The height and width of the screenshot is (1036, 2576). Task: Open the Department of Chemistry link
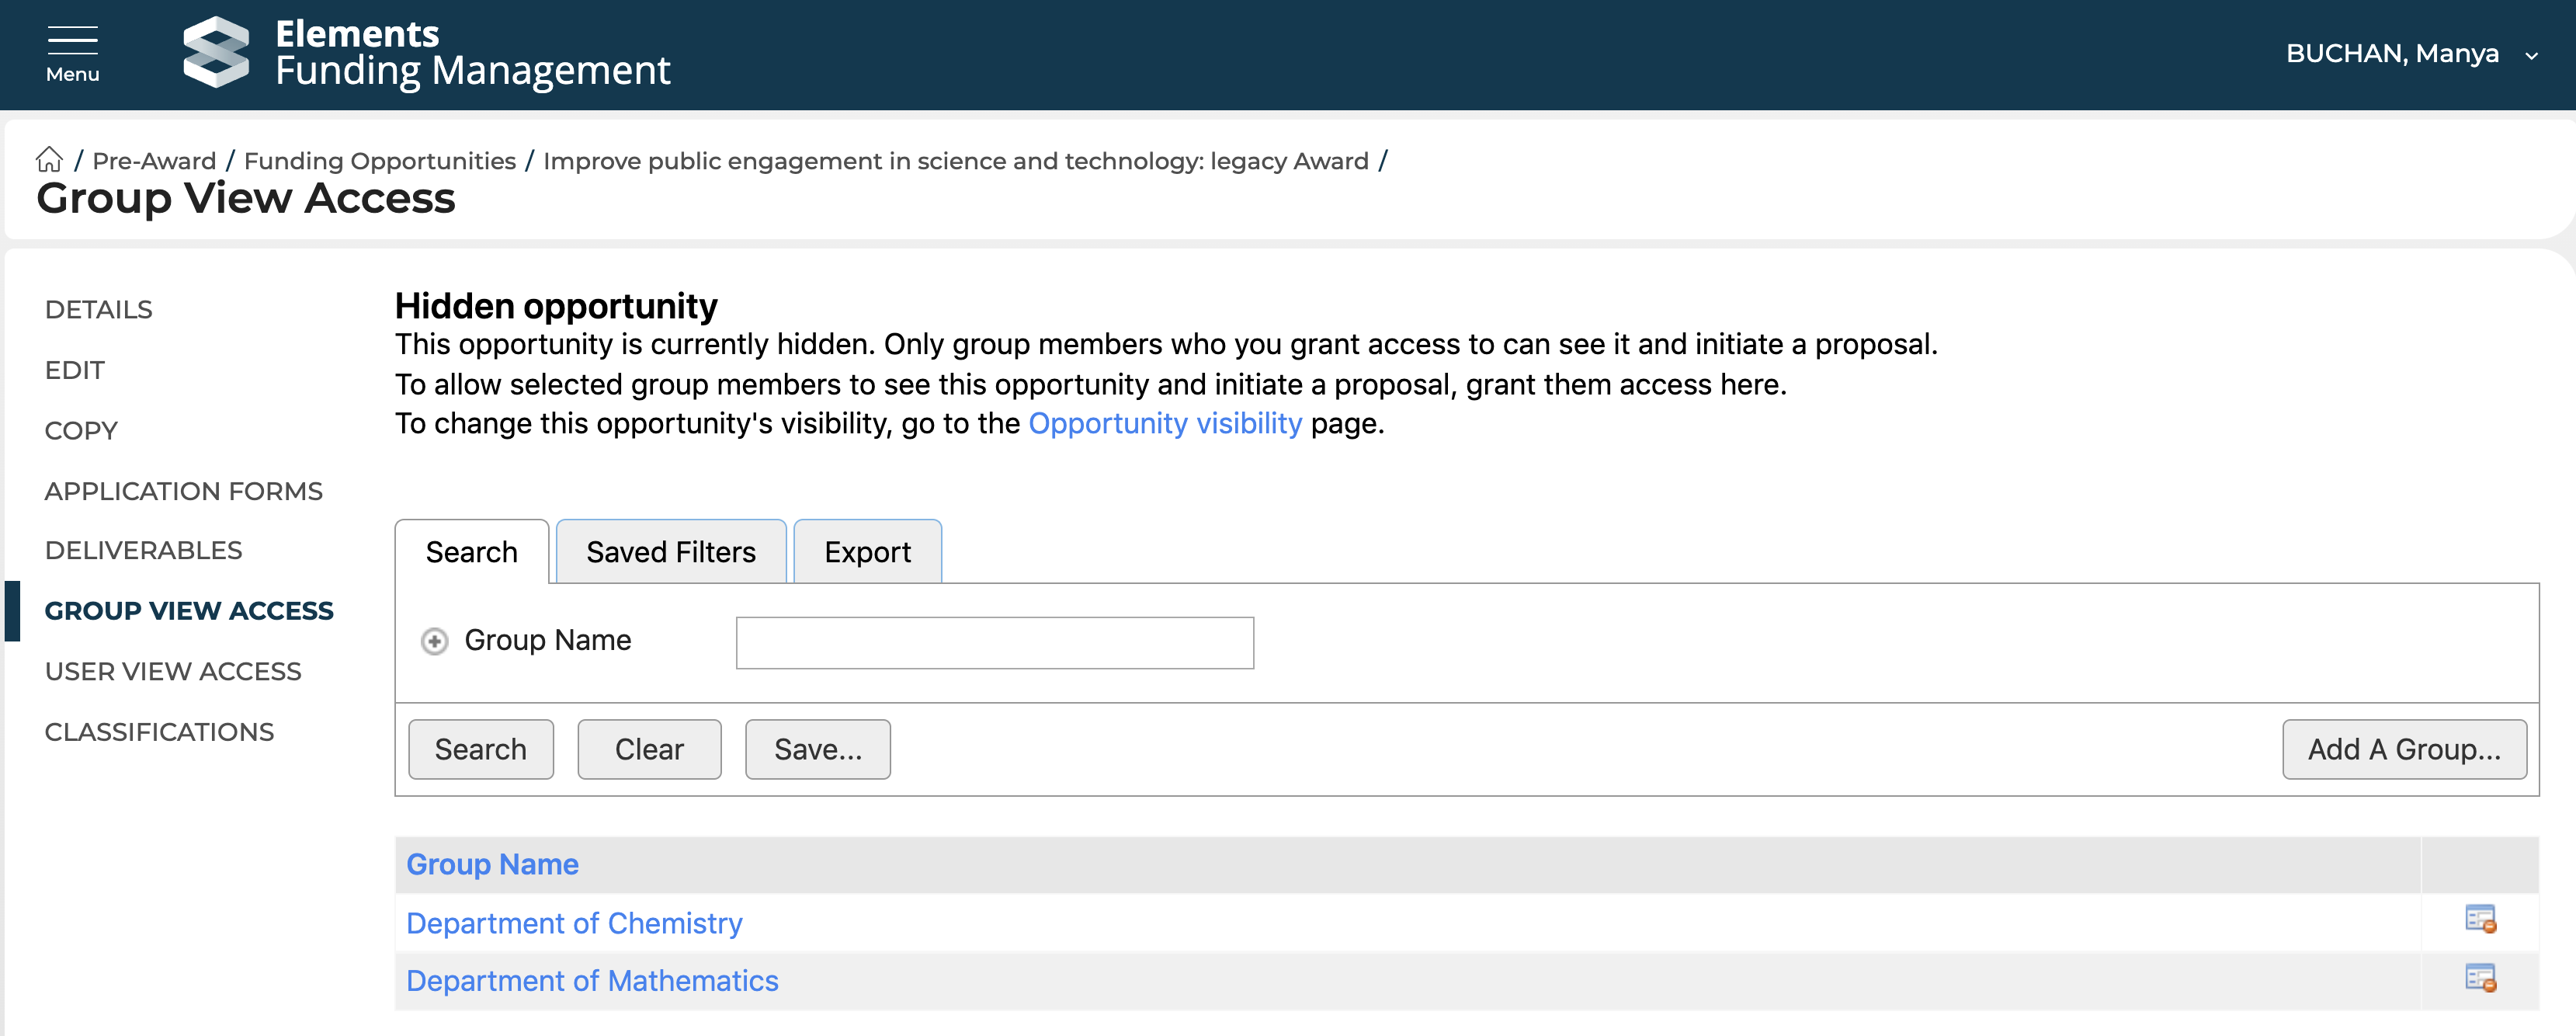click(x=574, y=923)
